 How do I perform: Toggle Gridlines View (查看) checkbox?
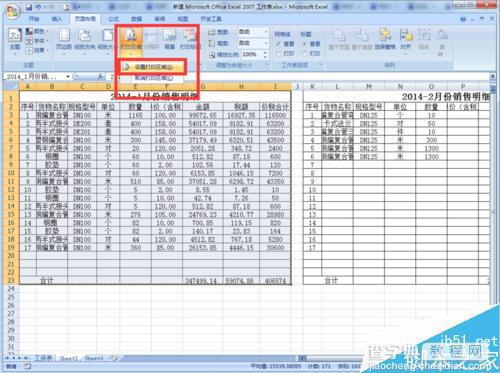click(x=278, y=44)
